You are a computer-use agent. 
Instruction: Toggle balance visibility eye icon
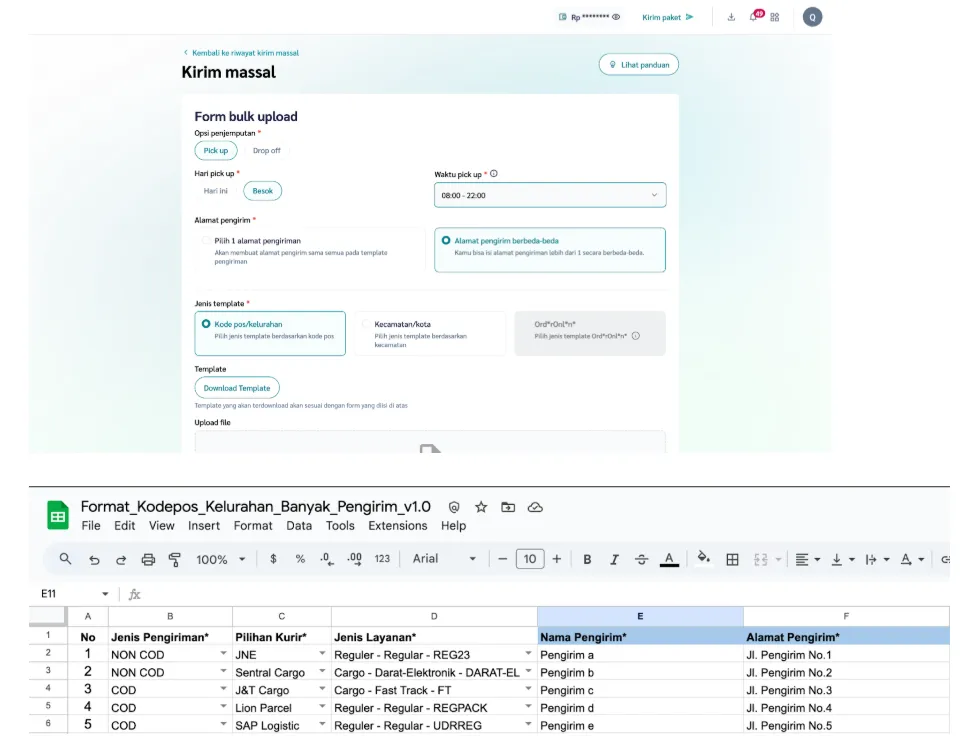coord(616,17)
